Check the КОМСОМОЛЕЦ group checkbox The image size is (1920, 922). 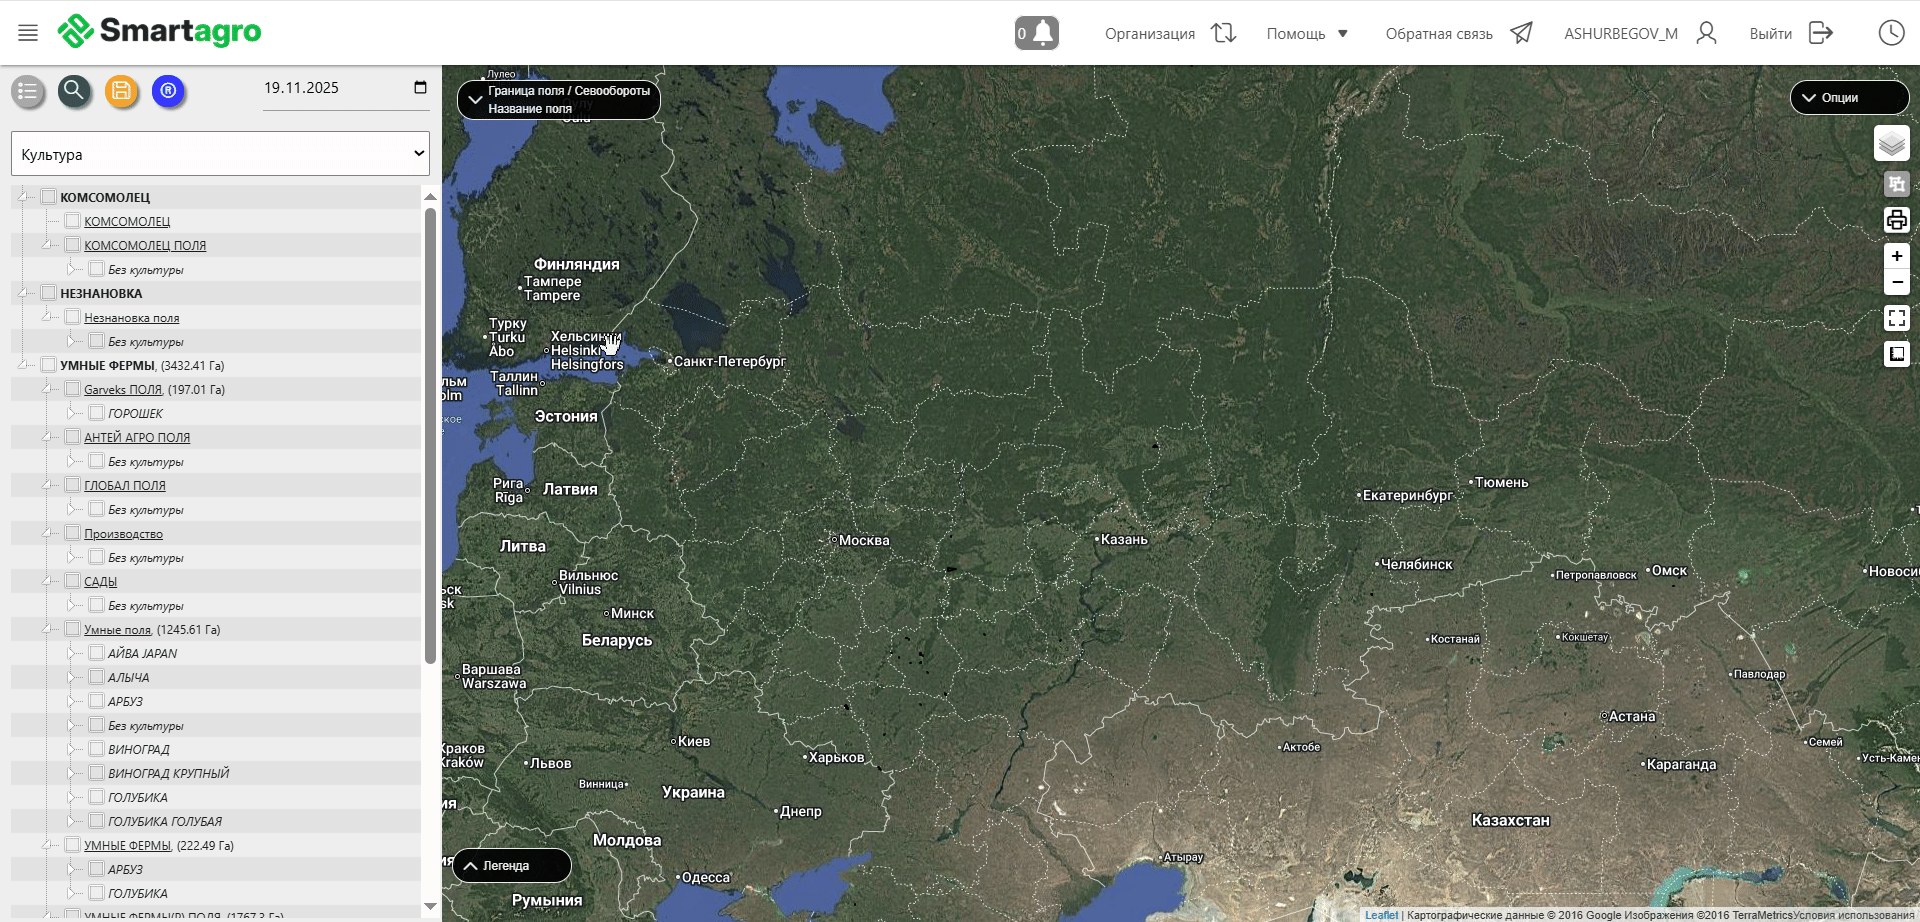tap(49, 197)
